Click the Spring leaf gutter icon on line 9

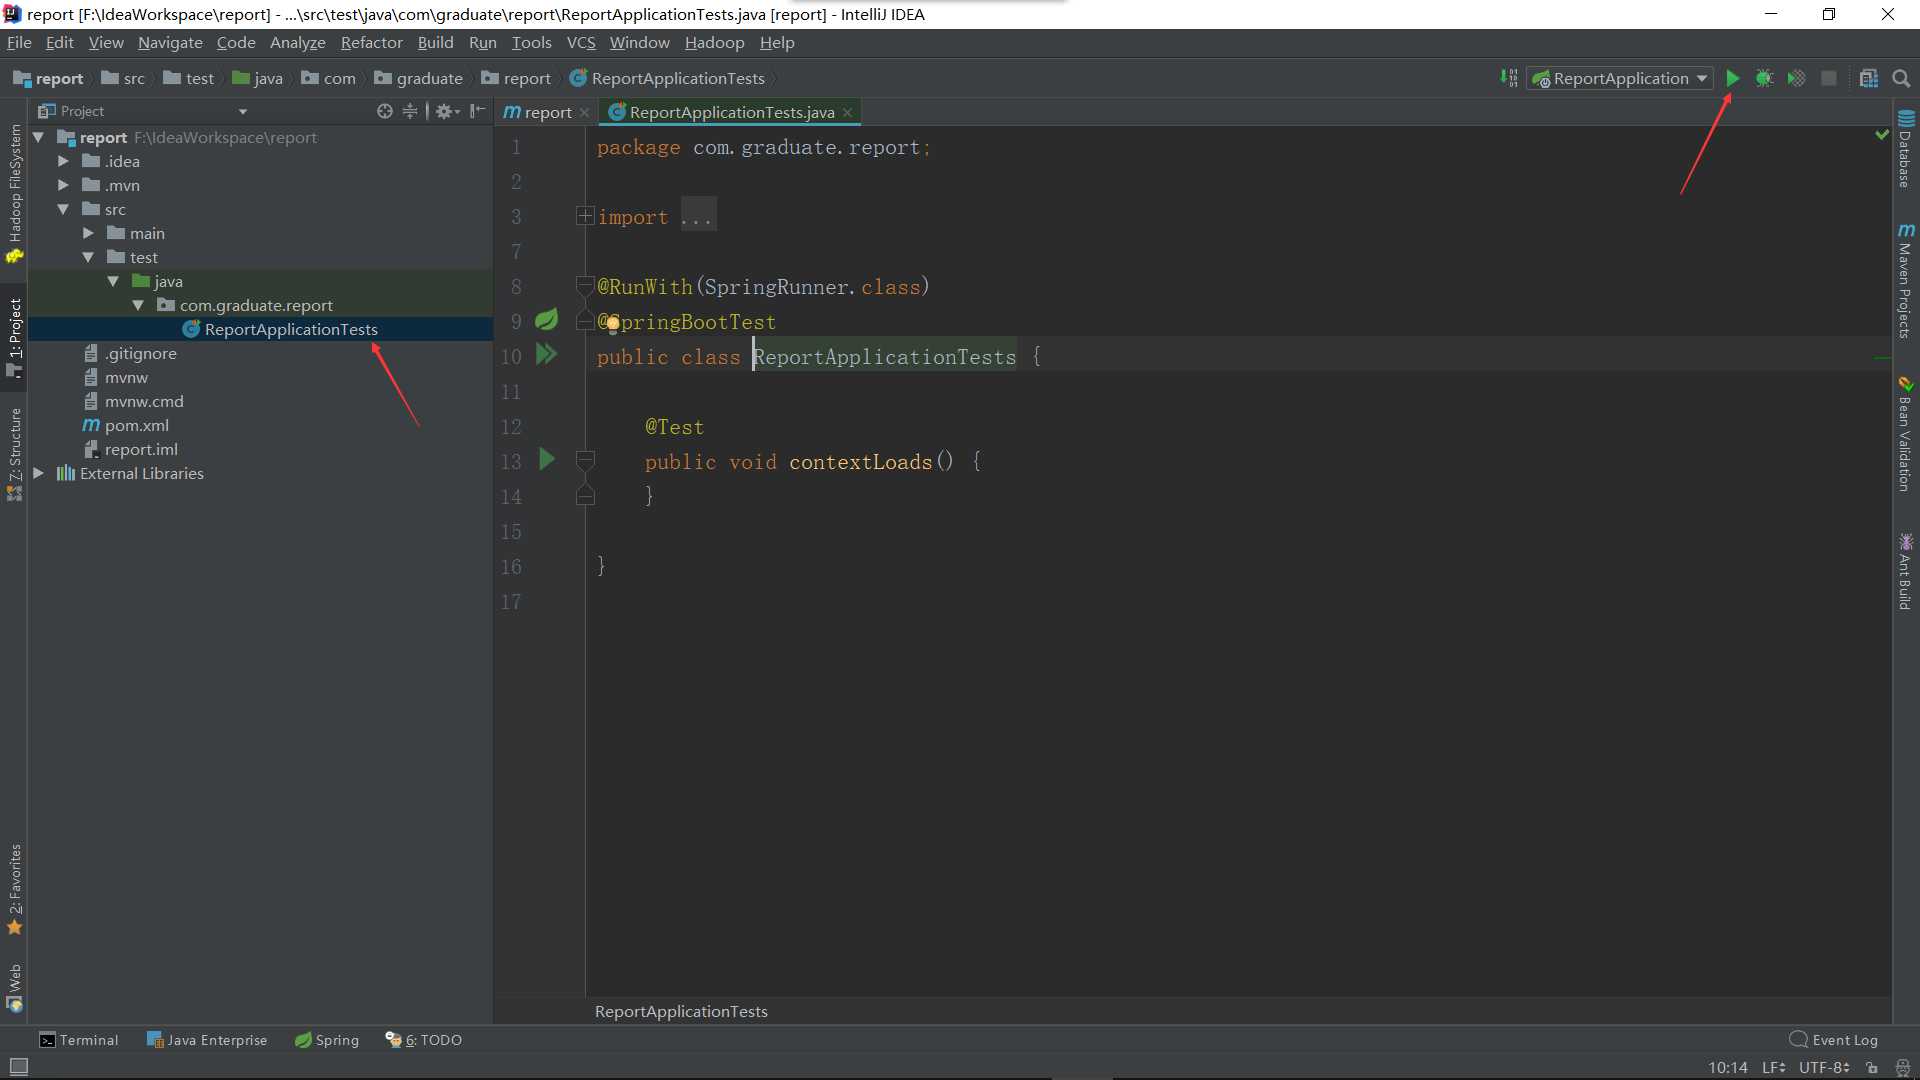546,320
